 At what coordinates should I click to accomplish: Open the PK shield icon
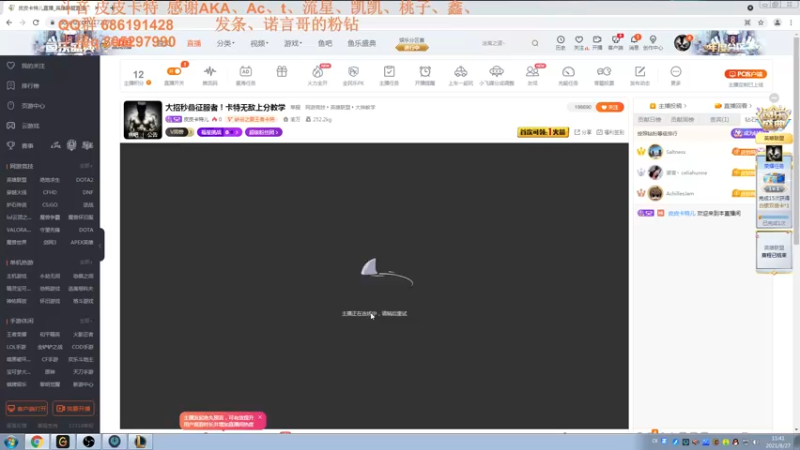[x=353, y=71]
